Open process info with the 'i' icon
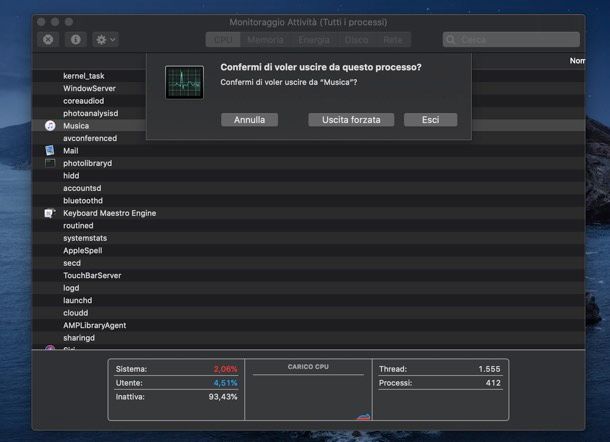 tap(75, 40)
